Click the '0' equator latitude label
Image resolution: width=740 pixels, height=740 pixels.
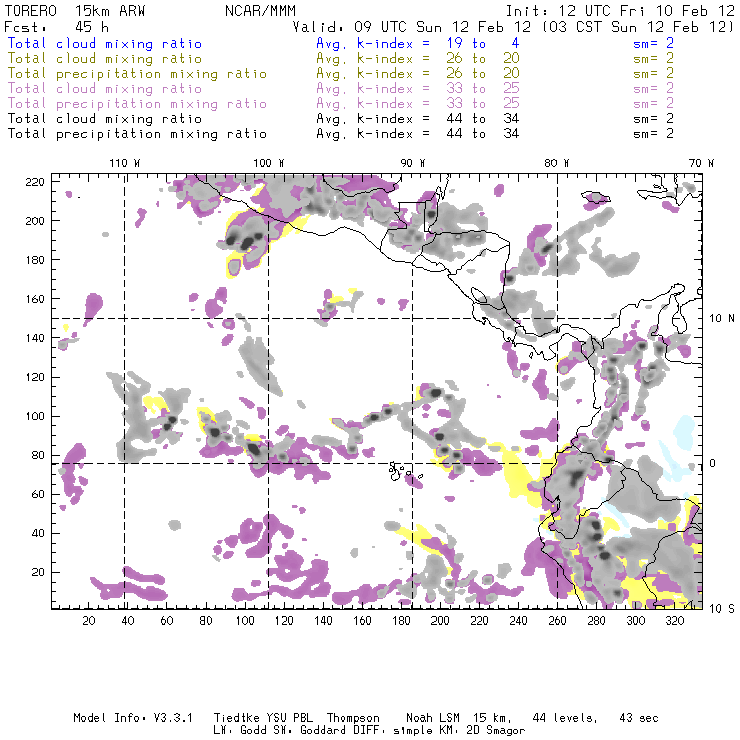714,463
